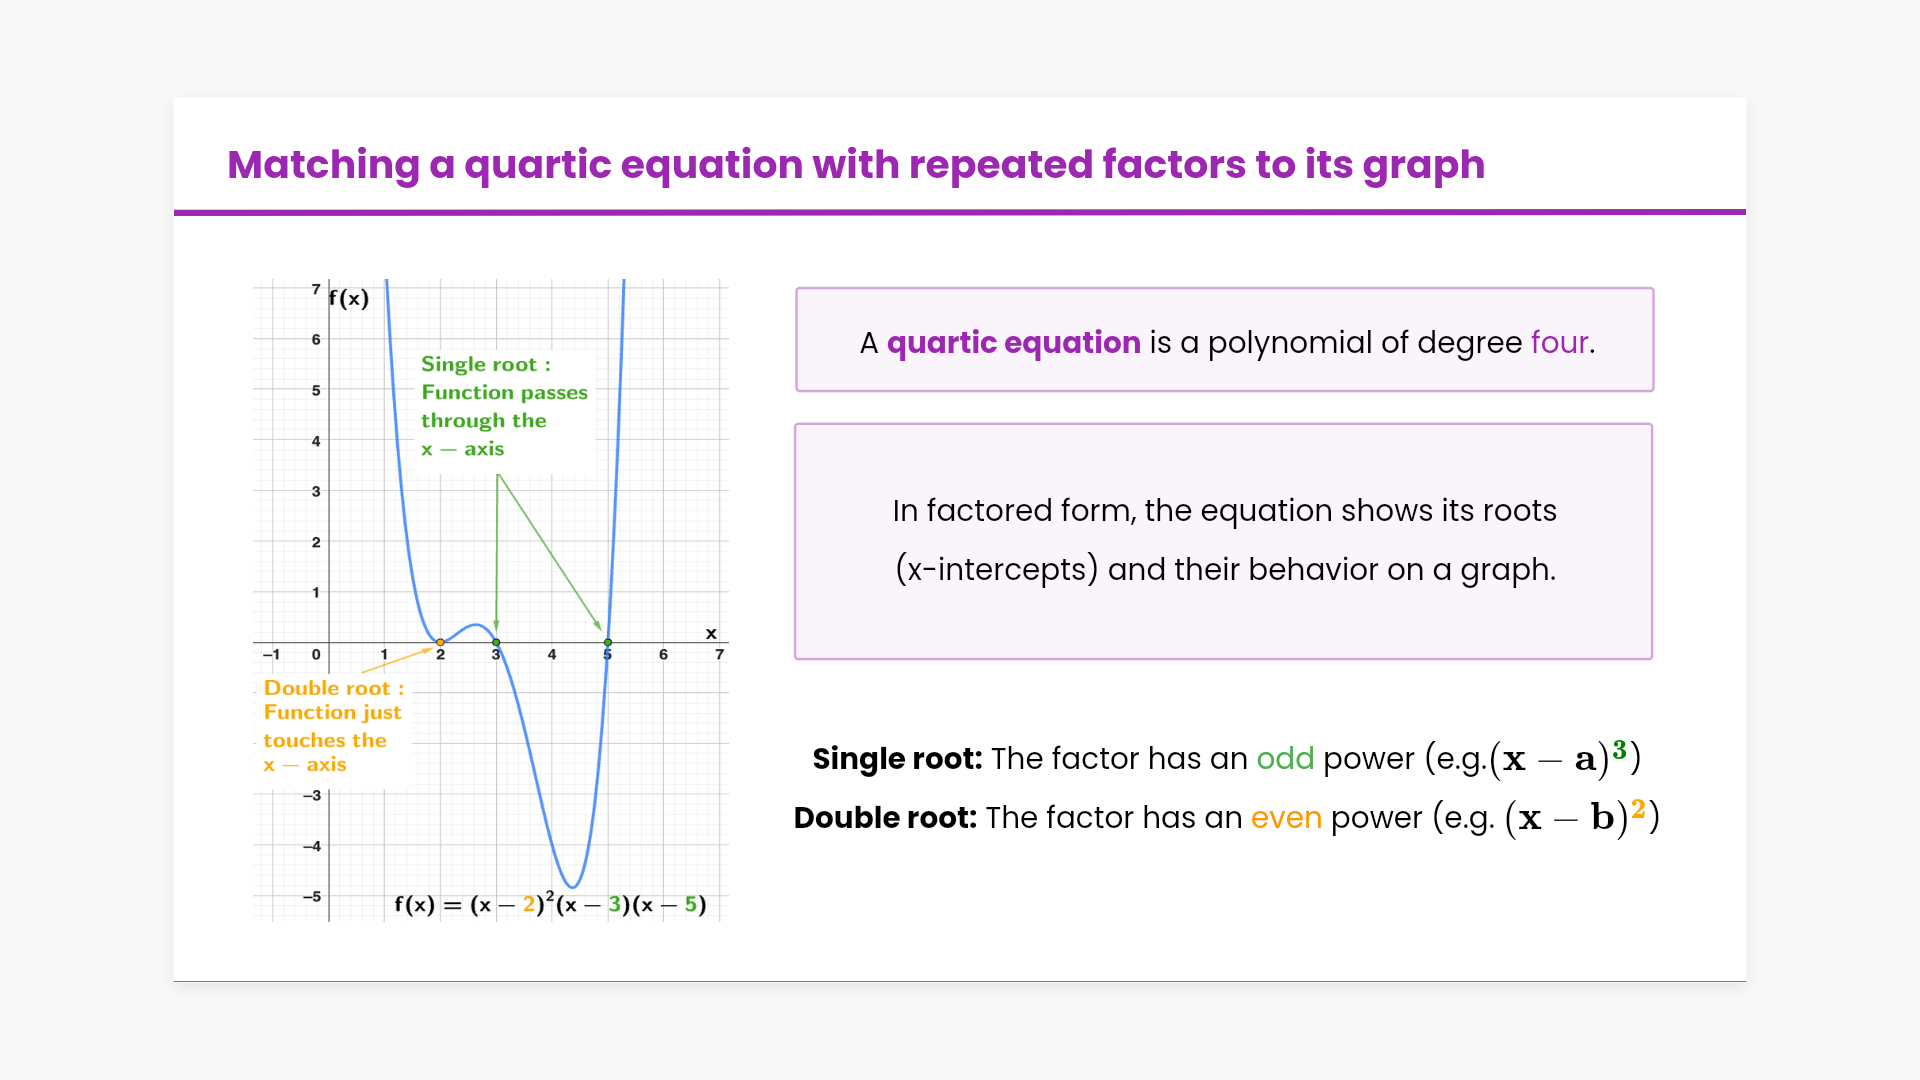The image size is (1920, 1080).
Task: Click the (x − b)² example expression
Action: click(1581, 817)
